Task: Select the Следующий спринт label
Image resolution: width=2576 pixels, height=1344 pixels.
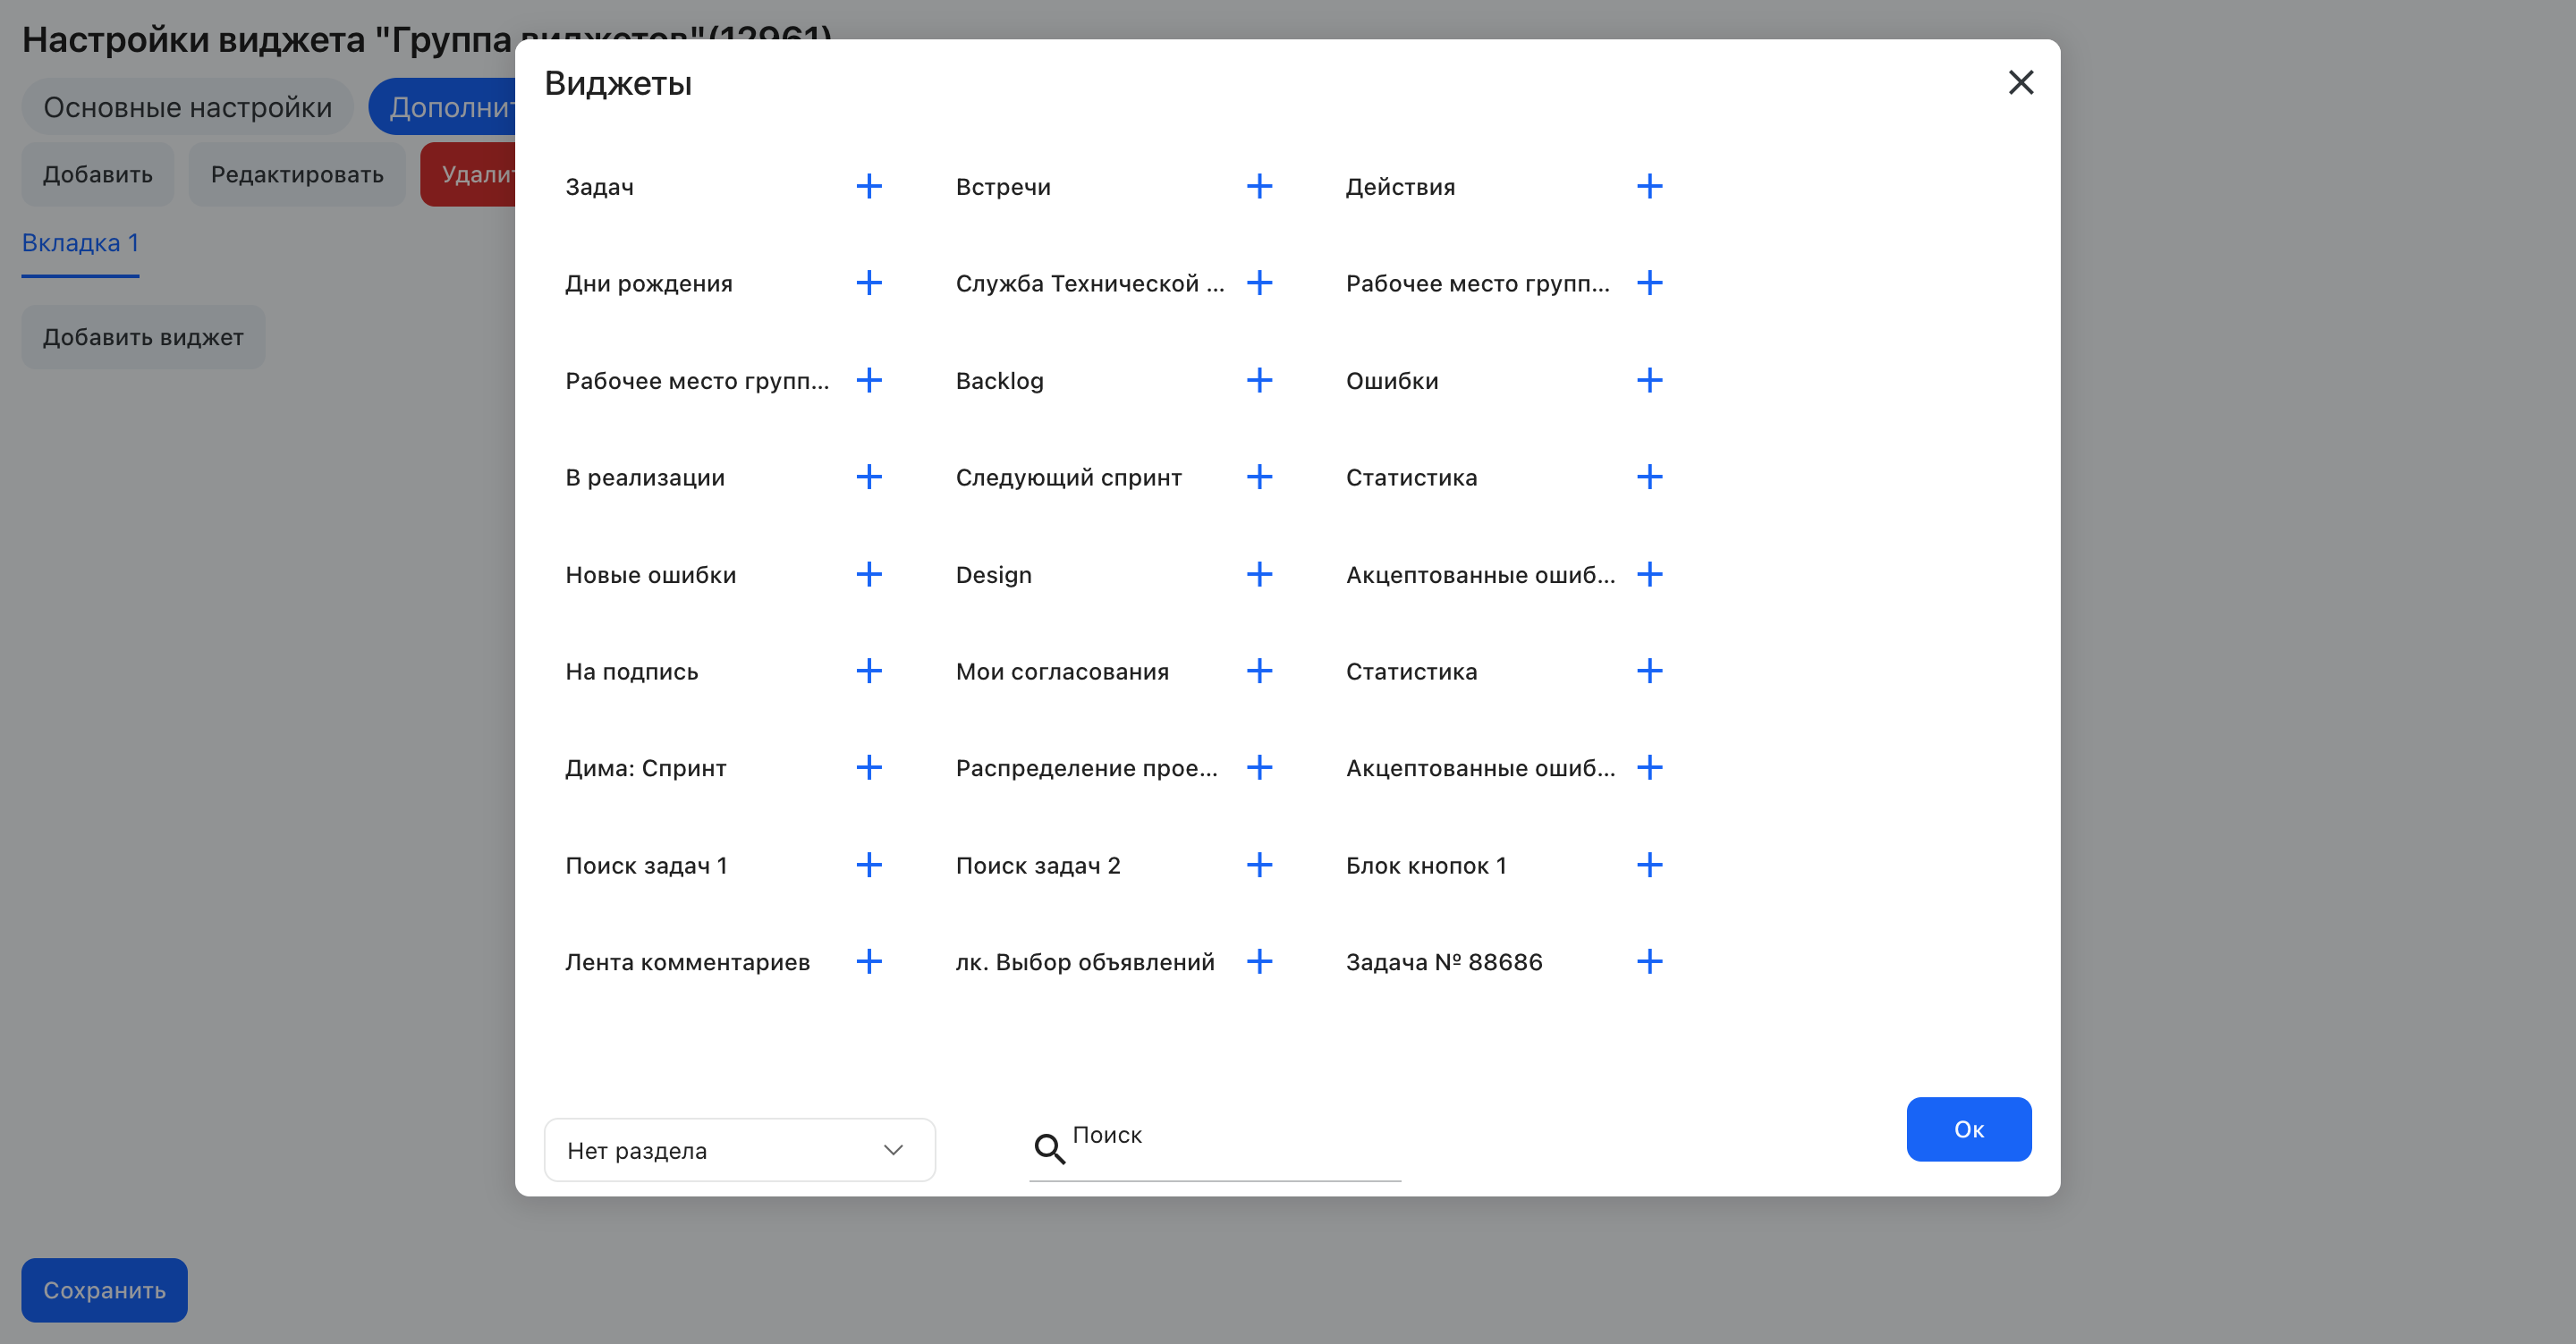Action: tap(1068, 478)
